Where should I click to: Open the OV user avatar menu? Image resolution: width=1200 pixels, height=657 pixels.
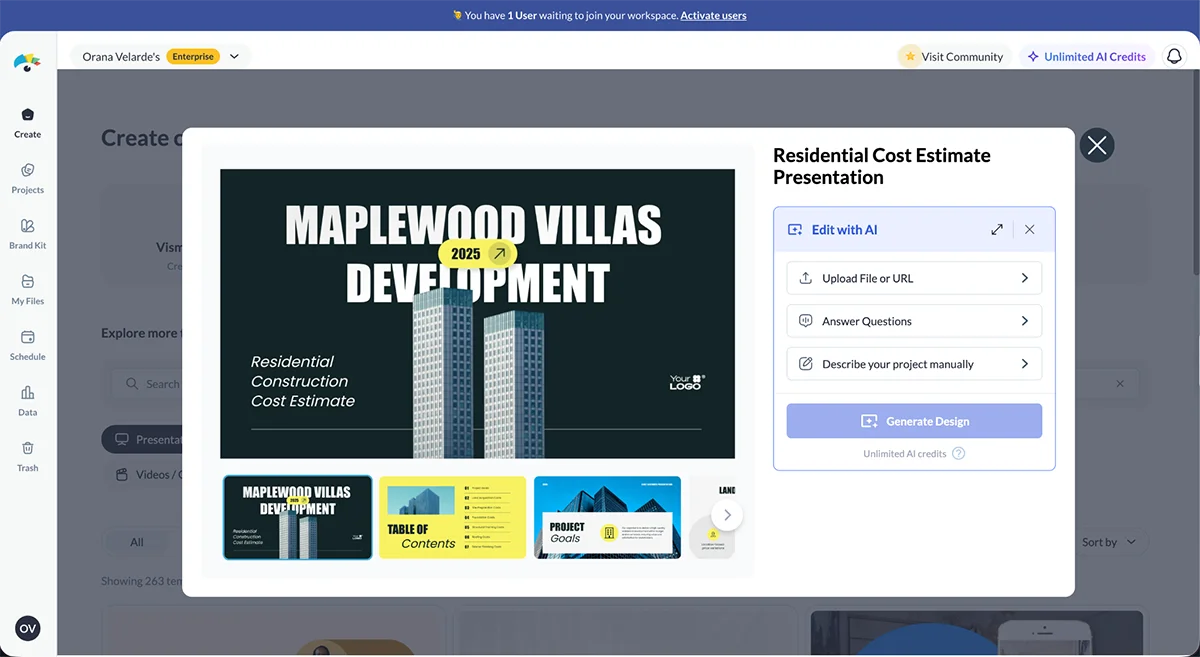[x=28, y=628]
